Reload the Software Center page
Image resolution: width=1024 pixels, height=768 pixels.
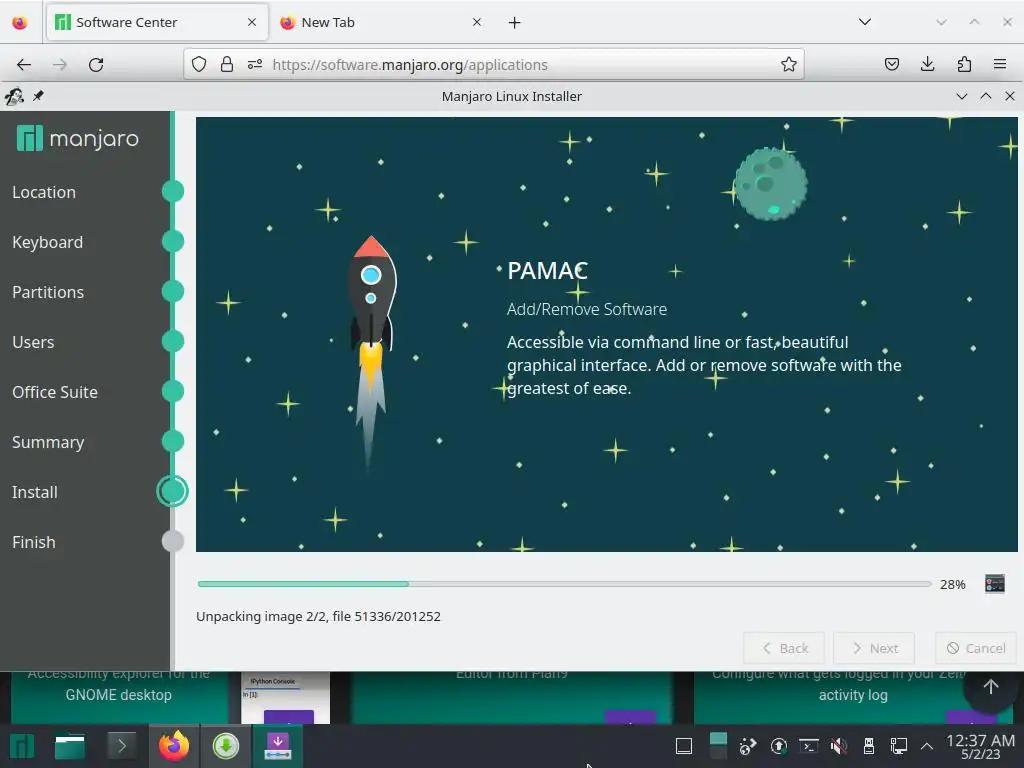96,65
